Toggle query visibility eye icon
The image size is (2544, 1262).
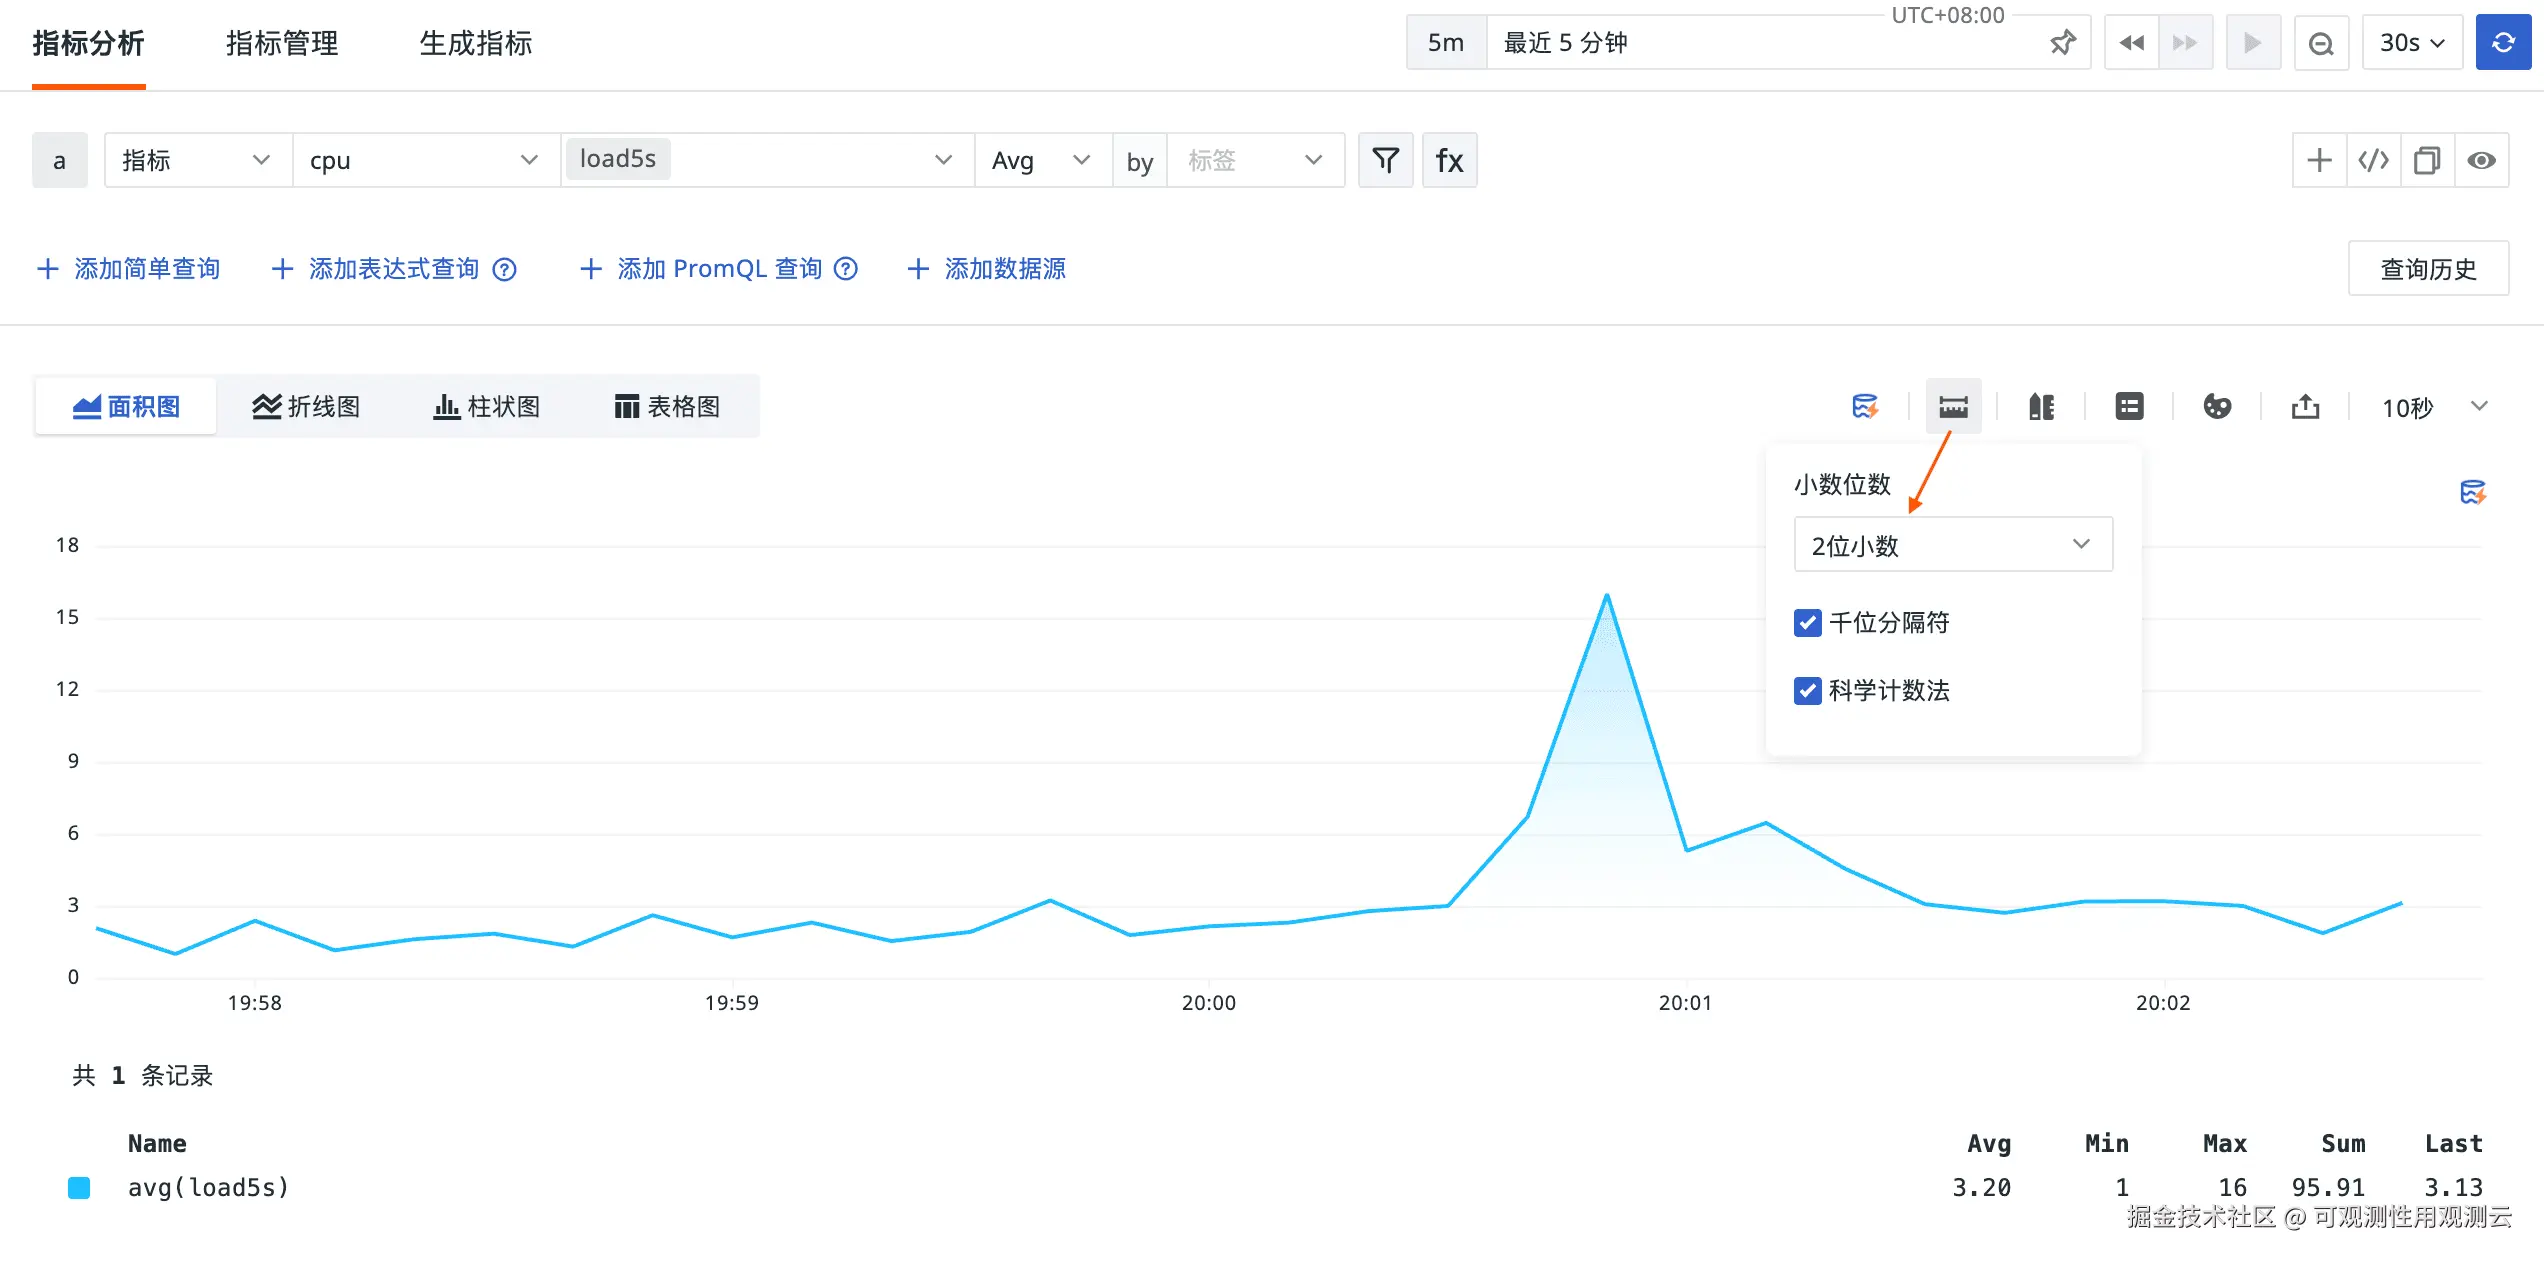(2481, 160)
